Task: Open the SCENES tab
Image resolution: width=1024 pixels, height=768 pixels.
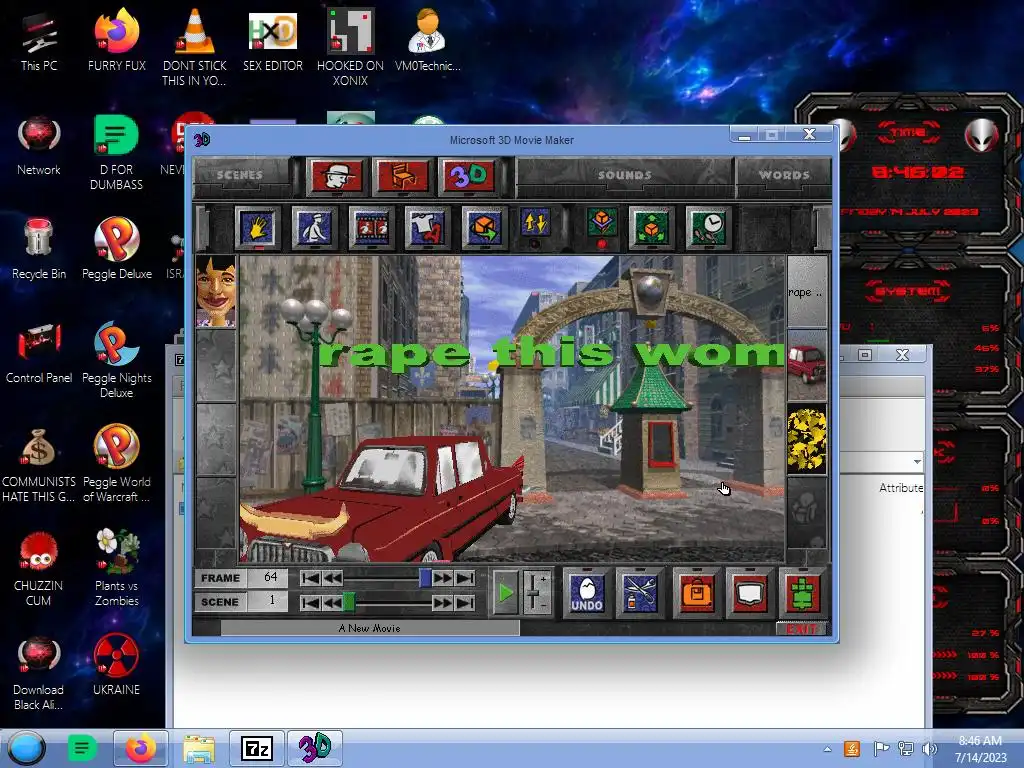Action: [240, 175]
